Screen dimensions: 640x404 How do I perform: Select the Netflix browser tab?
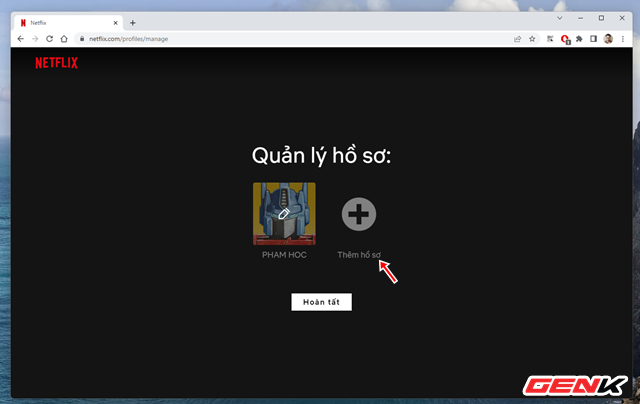[68, 23]
